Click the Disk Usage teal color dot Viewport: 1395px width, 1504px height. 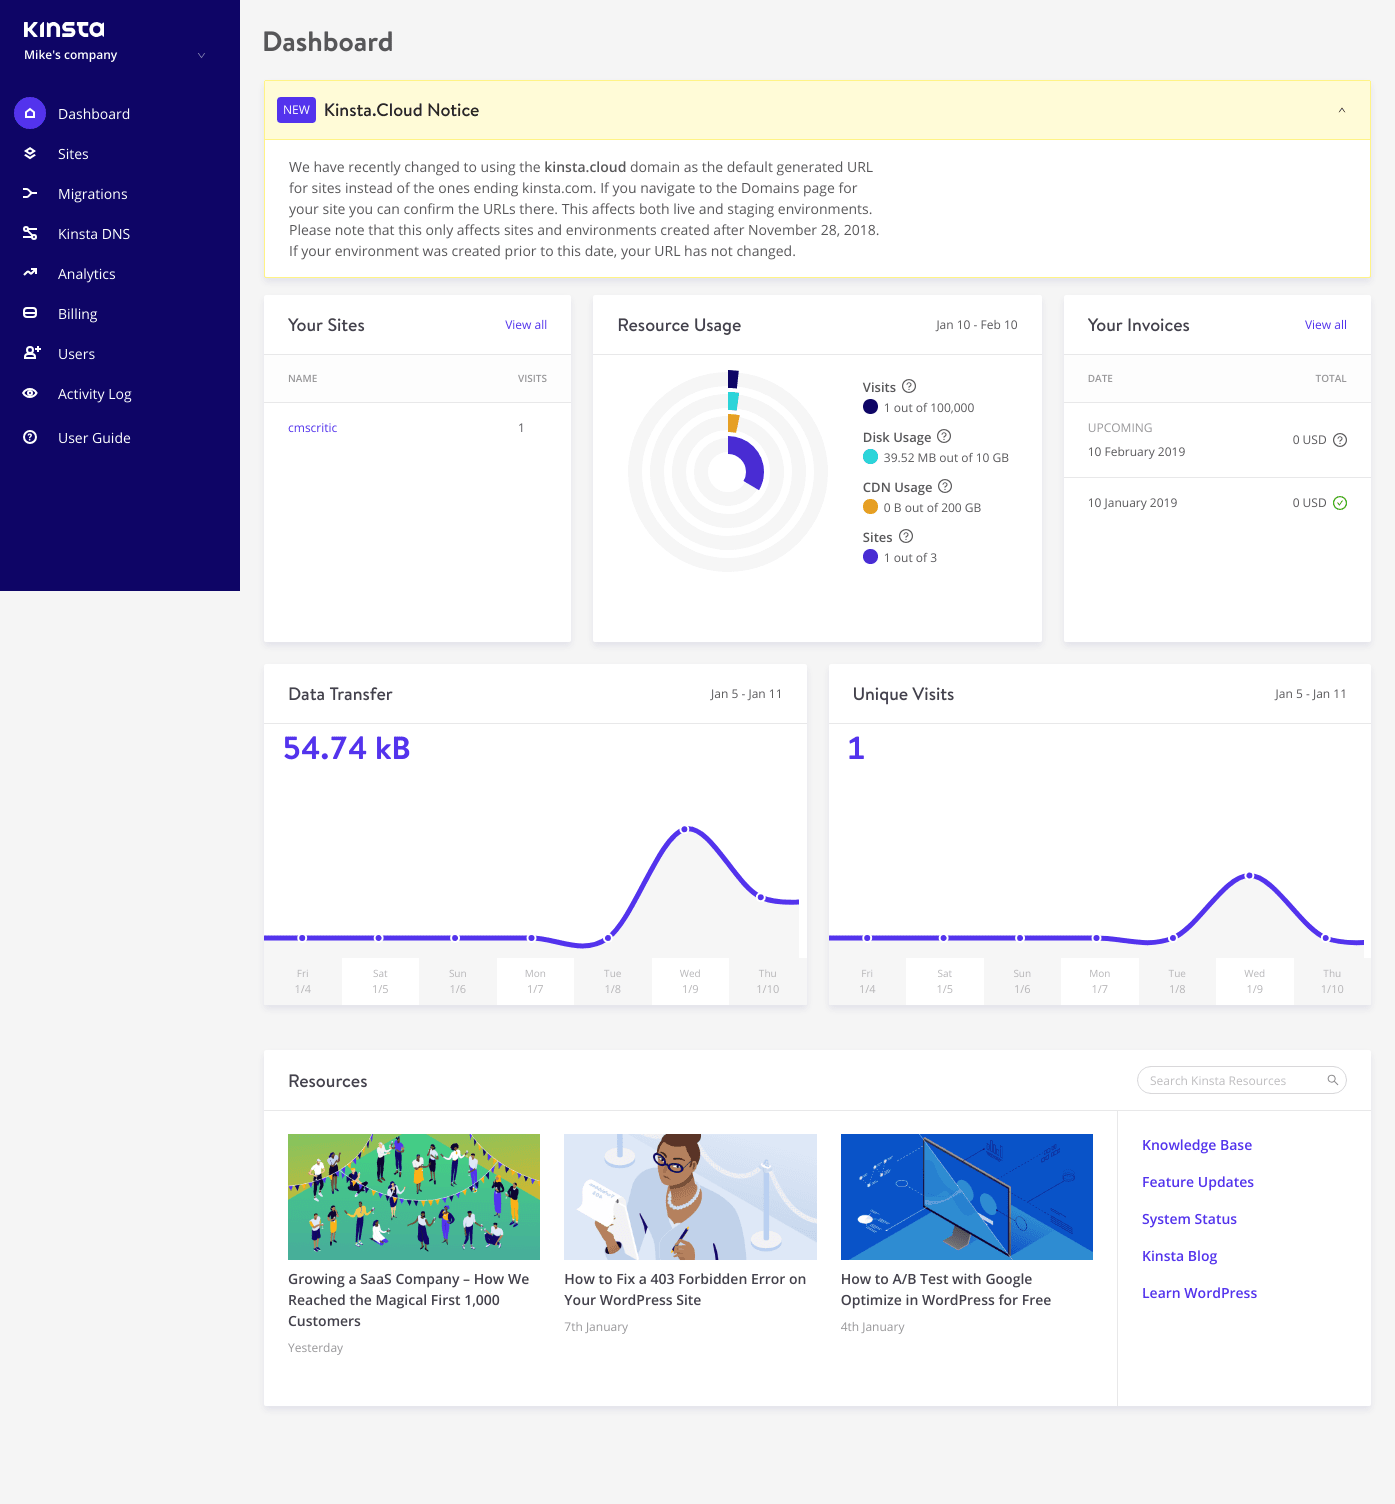(x=870, y=457)
